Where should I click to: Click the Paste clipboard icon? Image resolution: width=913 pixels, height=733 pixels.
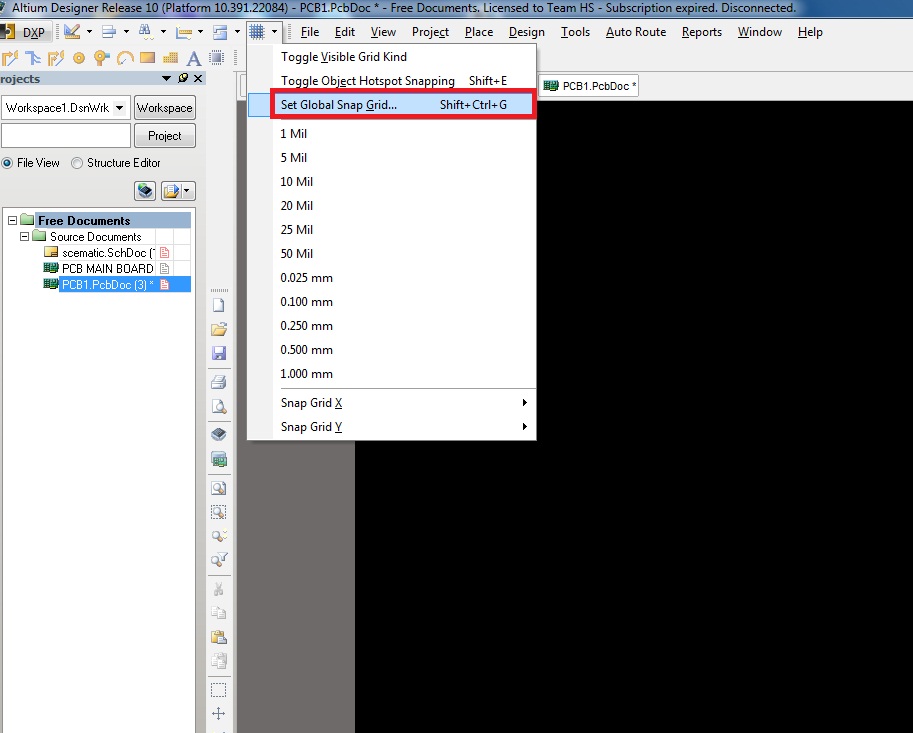(x=219, y=637)
